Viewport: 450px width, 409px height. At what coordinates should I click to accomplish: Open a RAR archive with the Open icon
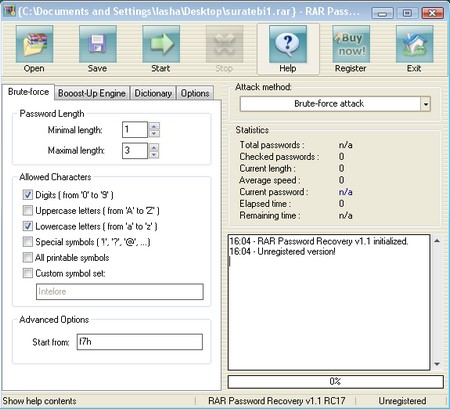pos(34,44)
